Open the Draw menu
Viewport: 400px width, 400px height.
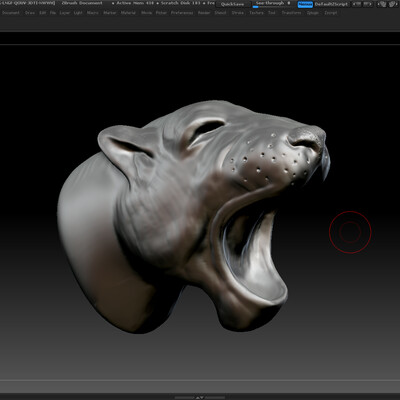tap(30, 13)
